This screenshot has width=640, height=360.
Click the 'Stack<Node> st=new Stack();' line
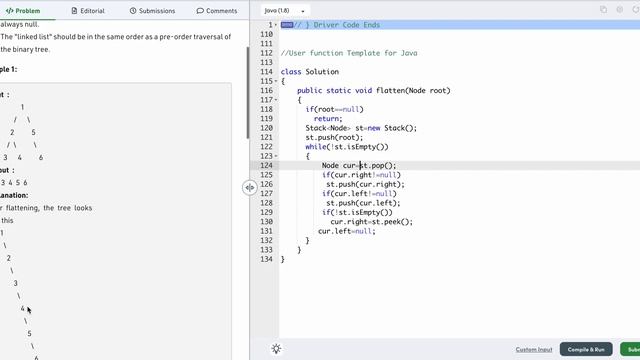(361, 128)
